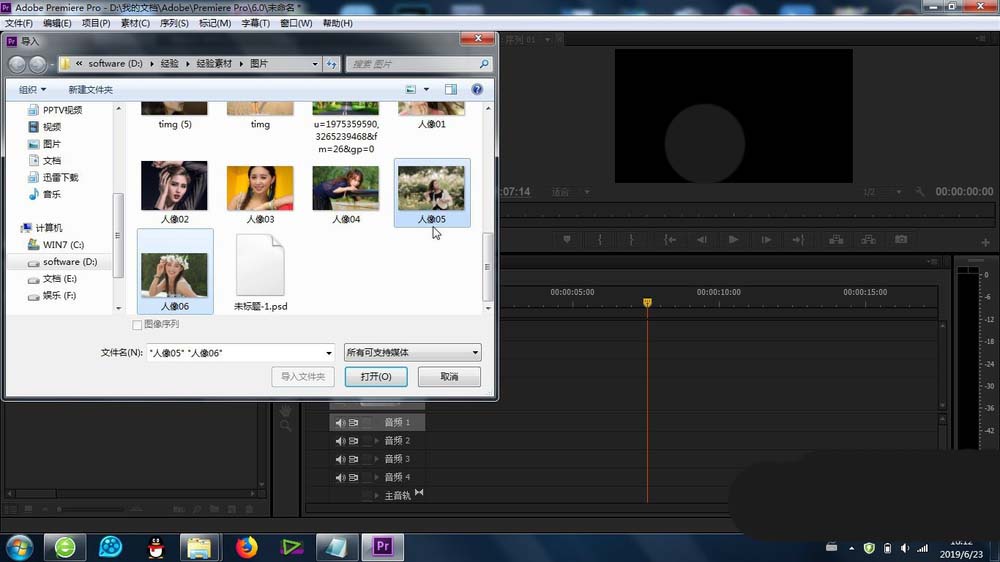Screen dimensions: 1000x562
Task: Click the Premiere Pro icon on the taskbar
Action: (x=383, y=547)
